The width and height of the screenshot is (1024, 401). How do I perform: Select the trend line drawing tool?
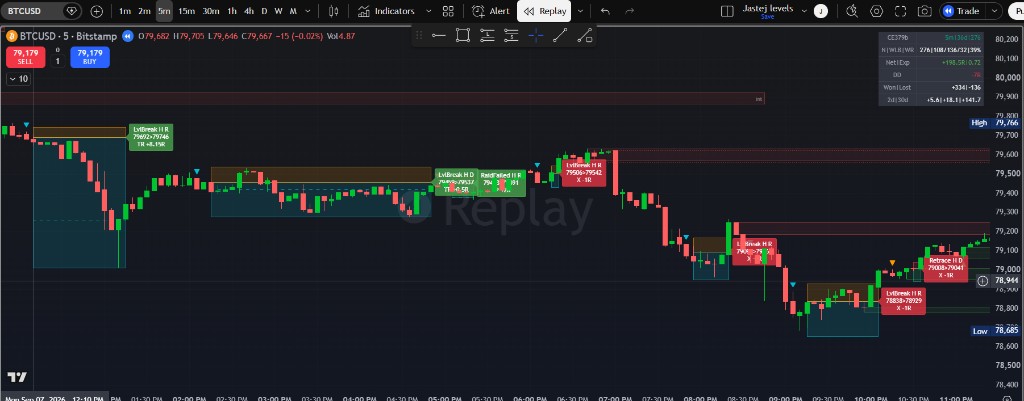pos(560,35)
